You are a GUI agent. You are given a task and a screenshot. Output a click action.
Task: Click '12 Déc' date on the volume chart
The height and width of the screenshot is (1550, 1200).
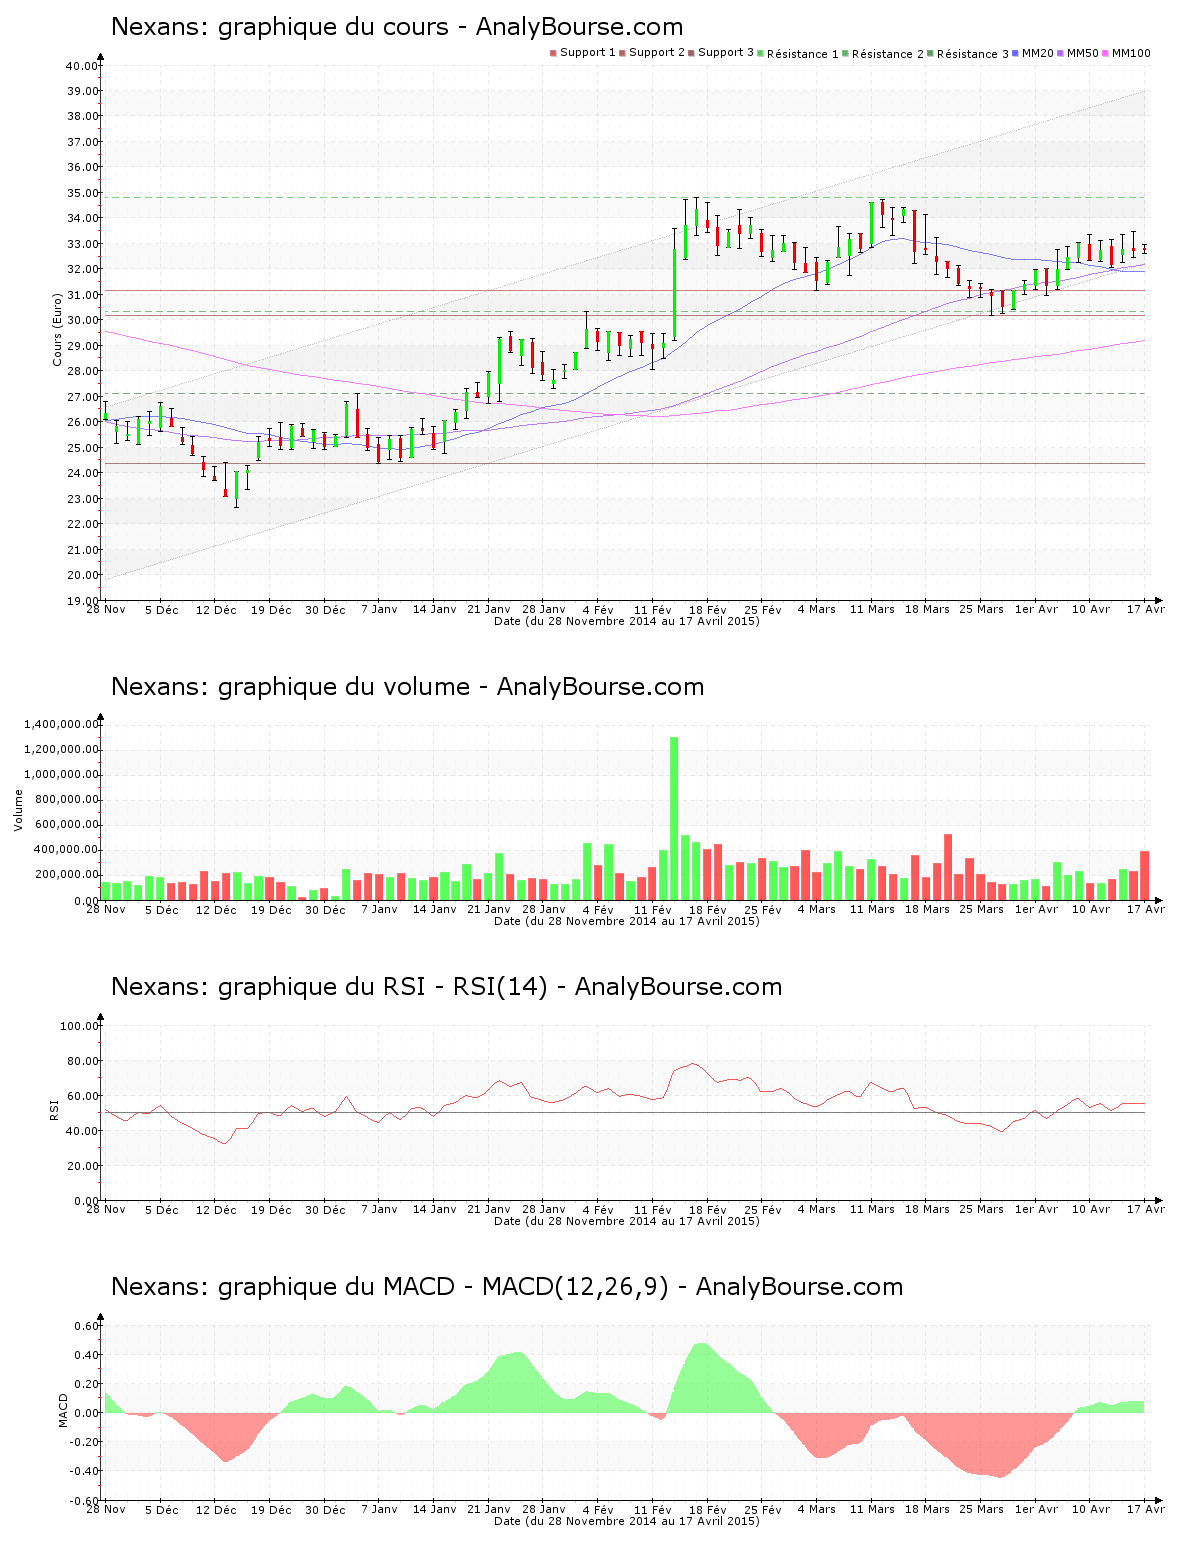point(216,909)
